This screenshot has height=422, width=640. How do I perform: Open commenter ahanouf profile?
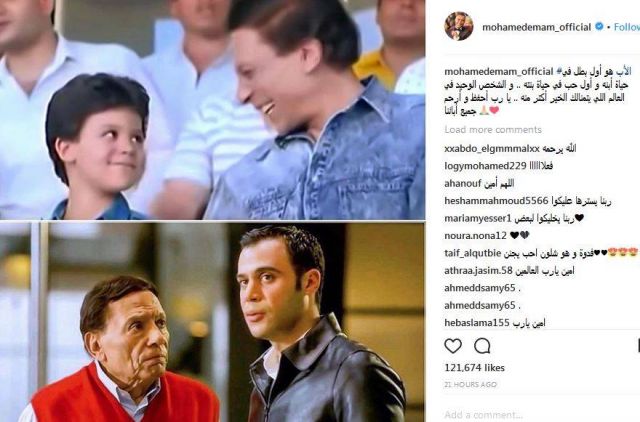[463, 184]
